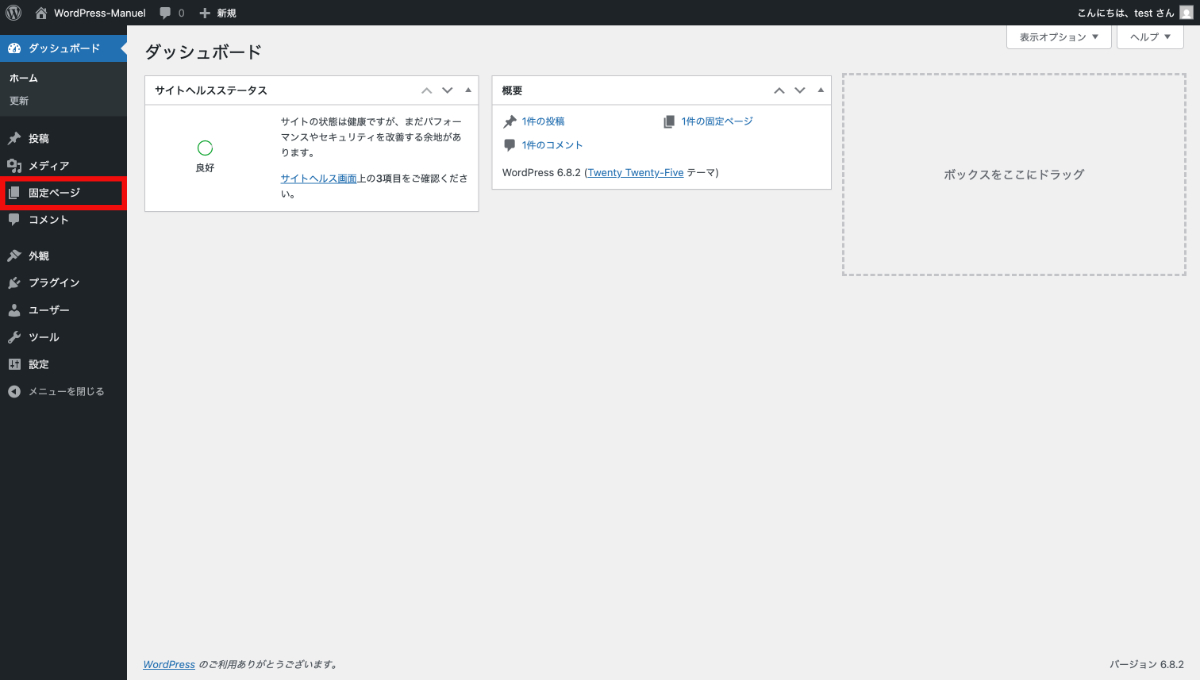1200x680 pixels.
Task: Click the ボックスをここにドラッグ drop zone
Action: (x=1013, y=174)
